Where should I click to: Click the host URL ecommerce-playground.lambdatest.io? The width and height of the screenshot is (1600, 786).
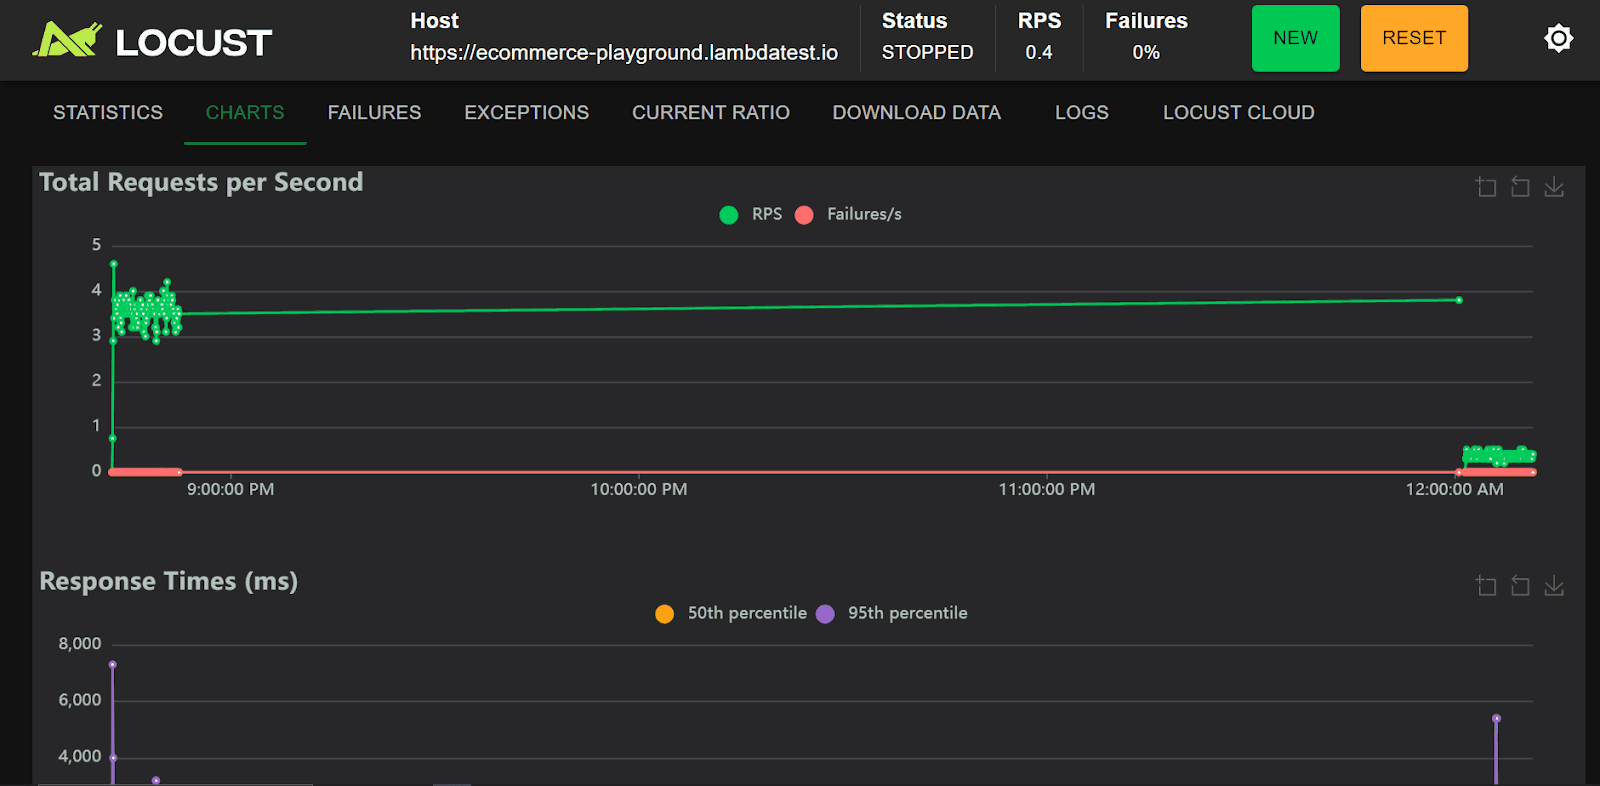coord(624,53)
